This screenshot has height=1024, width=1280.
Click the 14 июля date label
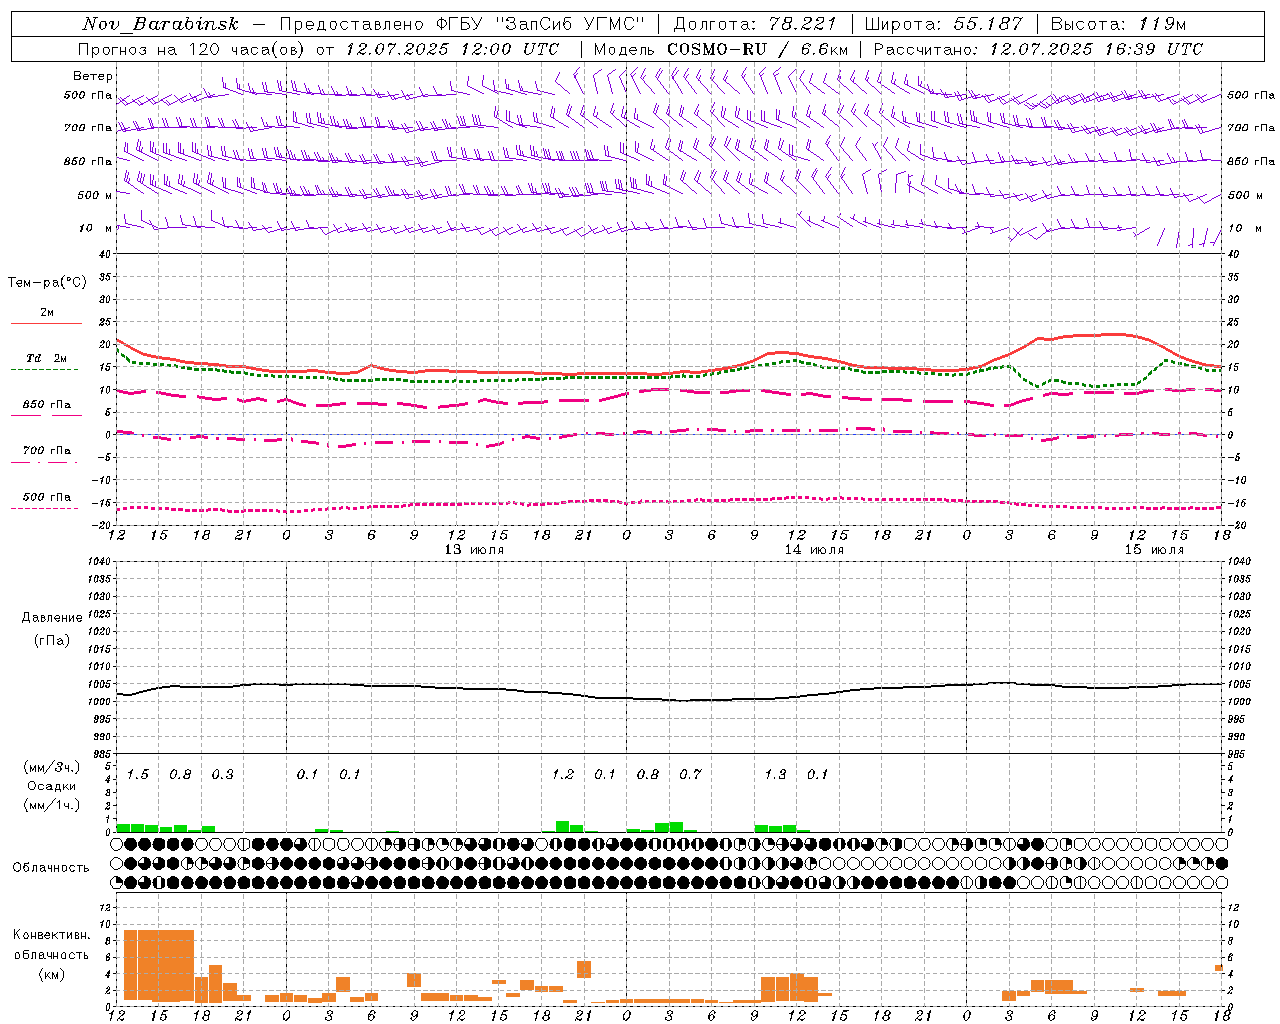[x=814, y=550]
